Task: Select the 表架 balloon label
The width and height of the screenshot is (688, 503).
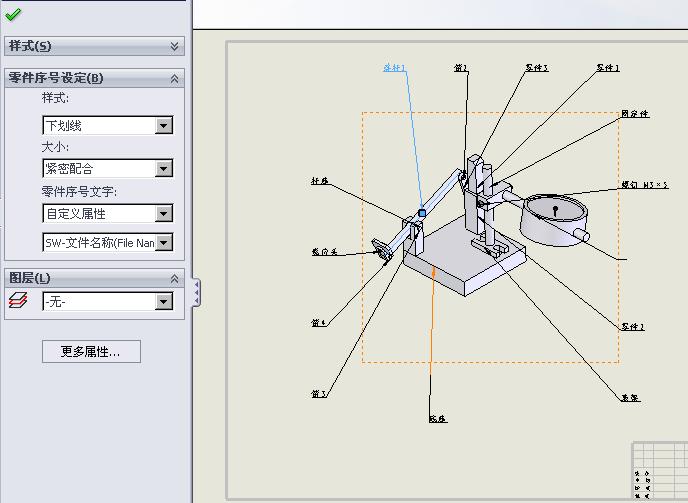Action: pos(631,398)
